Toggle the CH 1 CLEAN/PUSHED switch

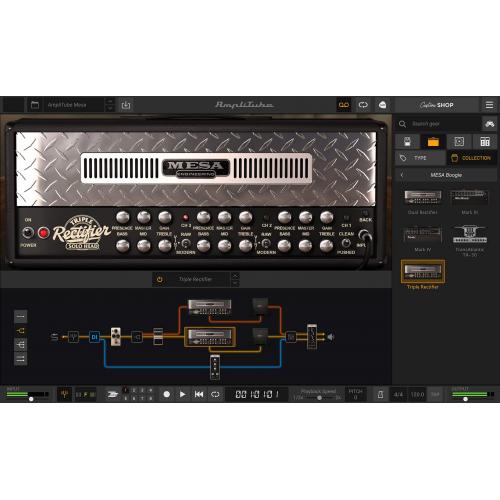point(346,243)
